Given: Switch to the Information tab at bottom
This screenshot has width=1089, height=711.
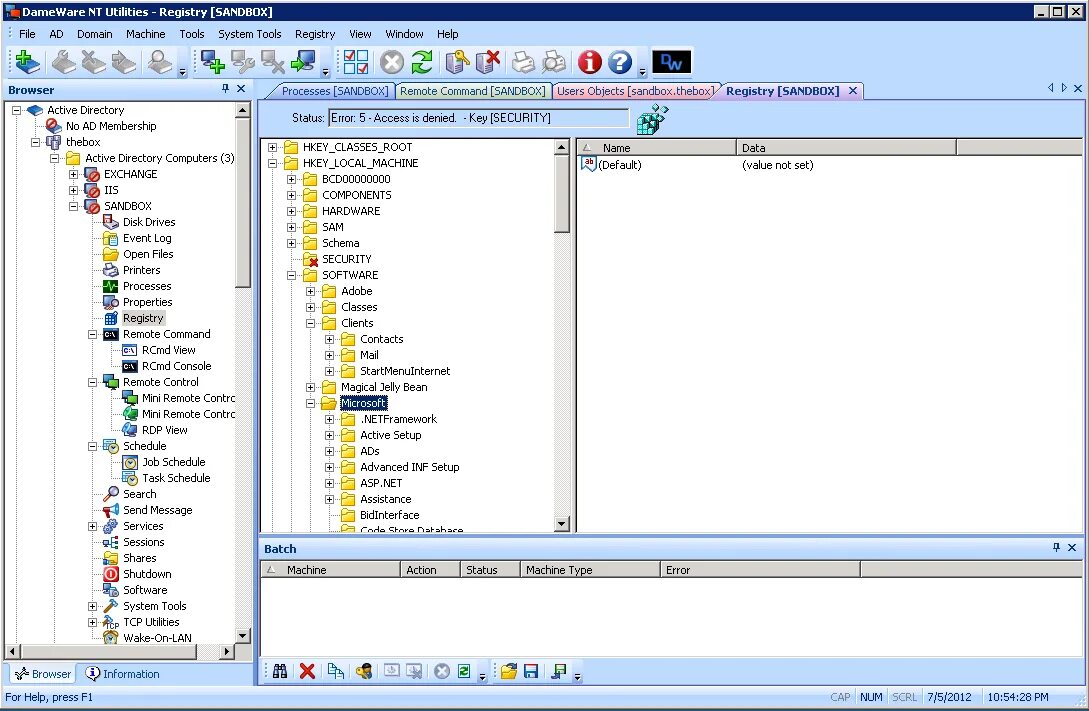Looking at the screenshot, I should point(122,674).
